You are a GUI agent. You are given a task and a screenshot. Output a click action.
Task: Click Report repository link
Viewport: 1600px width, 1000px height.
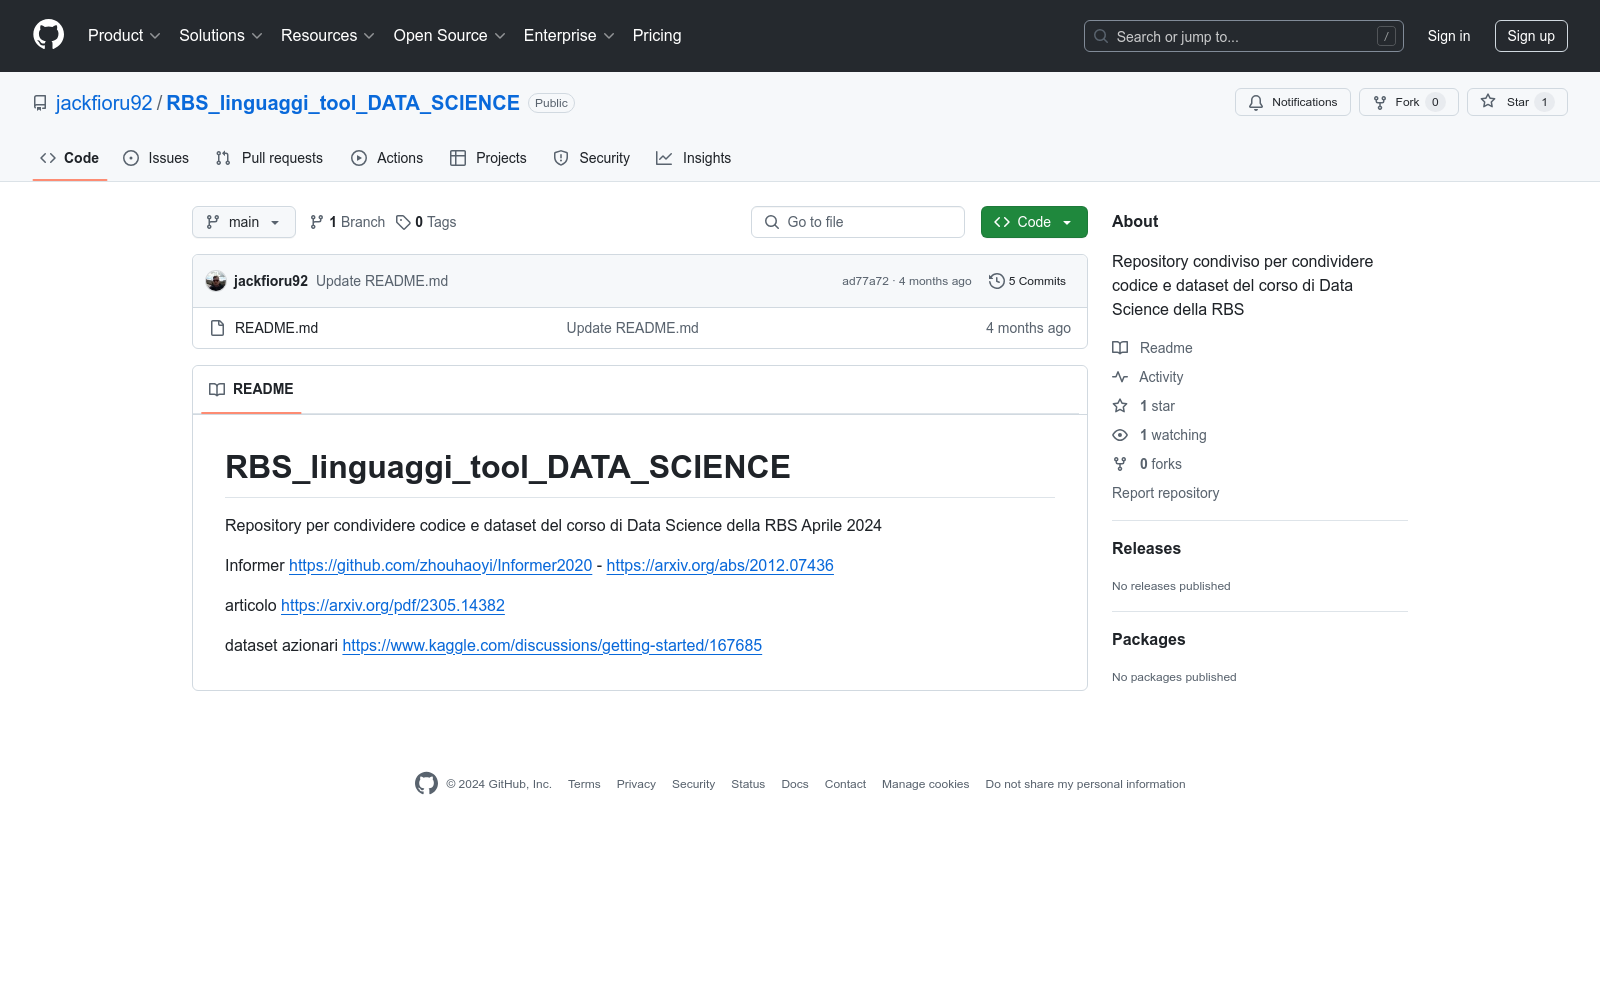click(1165, 493)
